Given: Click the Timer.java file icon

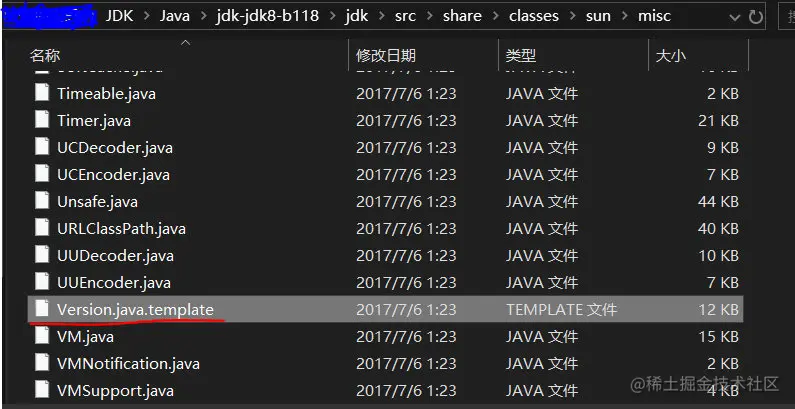Looking at the screenshot, I should [x=42, y=121].
